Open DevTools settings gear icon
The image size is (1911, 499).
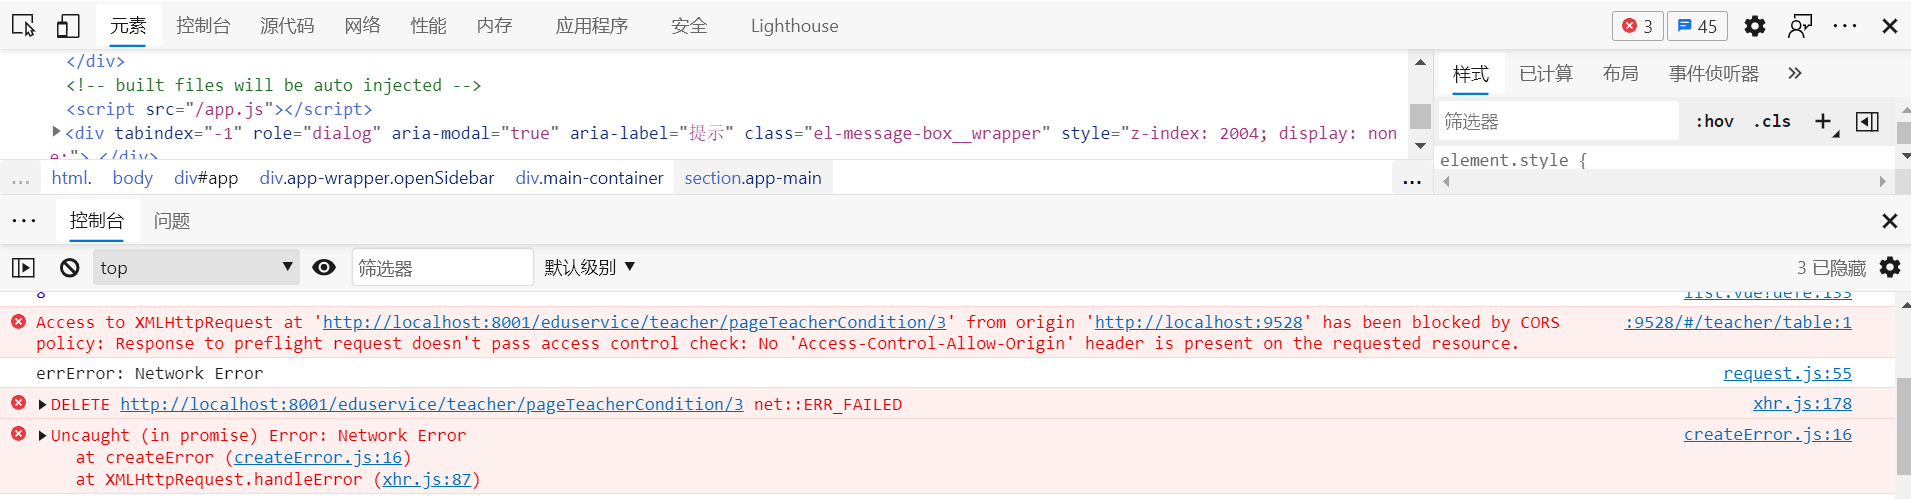coord(1754,26)
